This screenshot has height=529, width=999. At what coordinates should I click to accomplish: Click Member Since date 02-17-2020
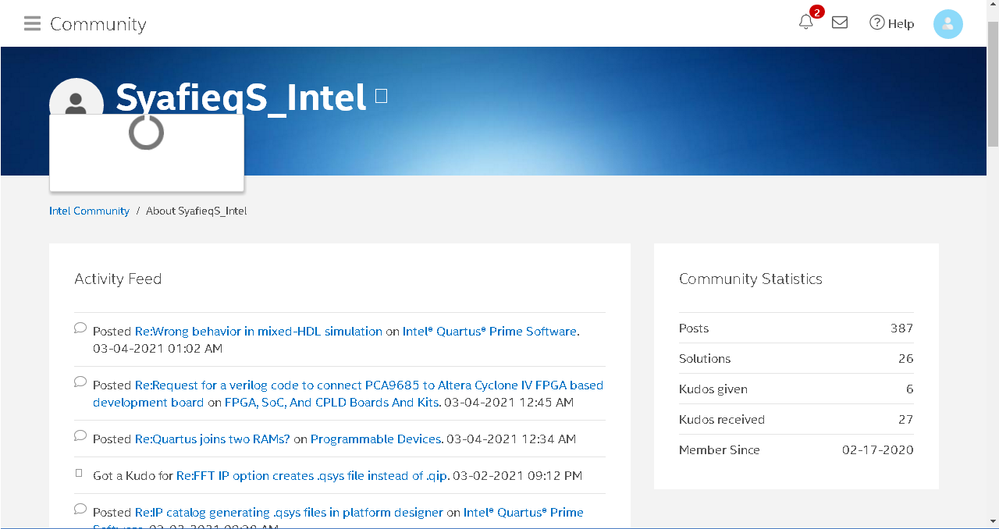[877, 450]
